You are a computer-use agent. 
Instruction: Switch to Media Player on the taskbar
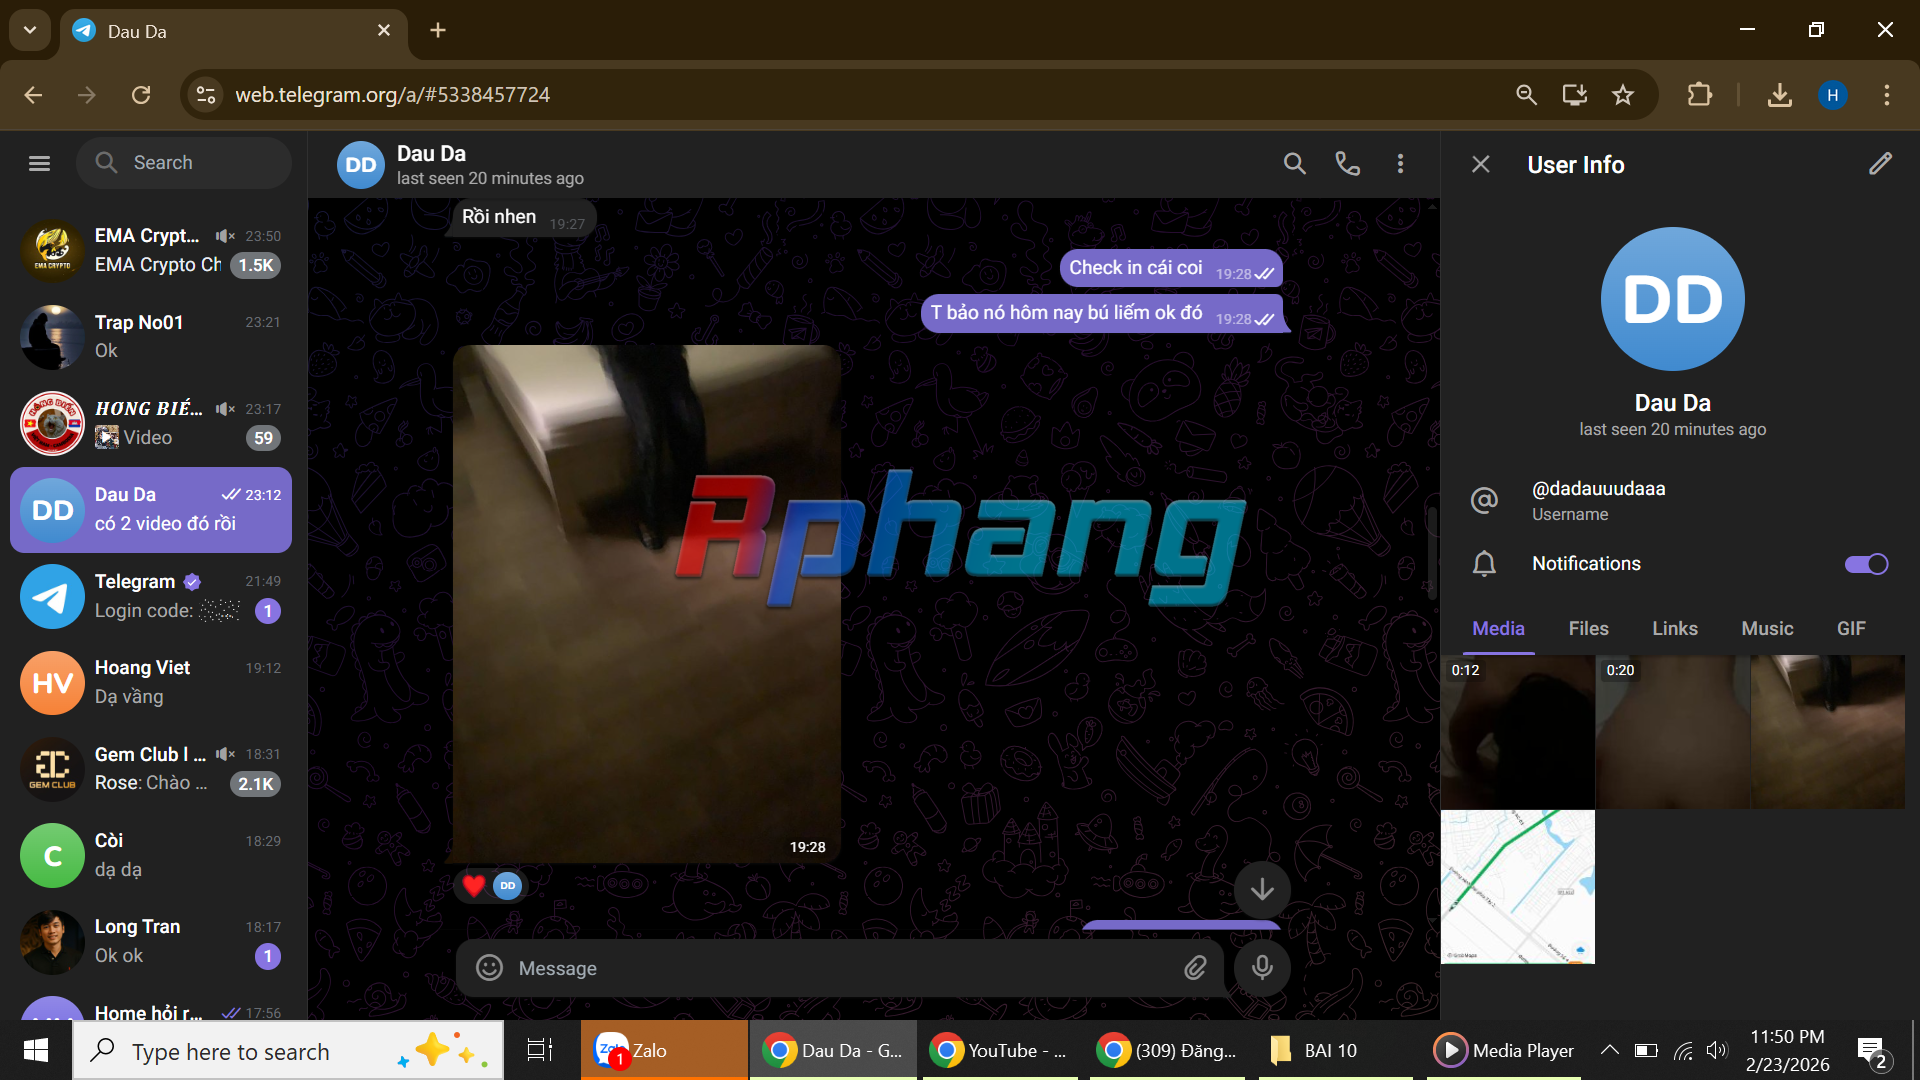1503,1050
